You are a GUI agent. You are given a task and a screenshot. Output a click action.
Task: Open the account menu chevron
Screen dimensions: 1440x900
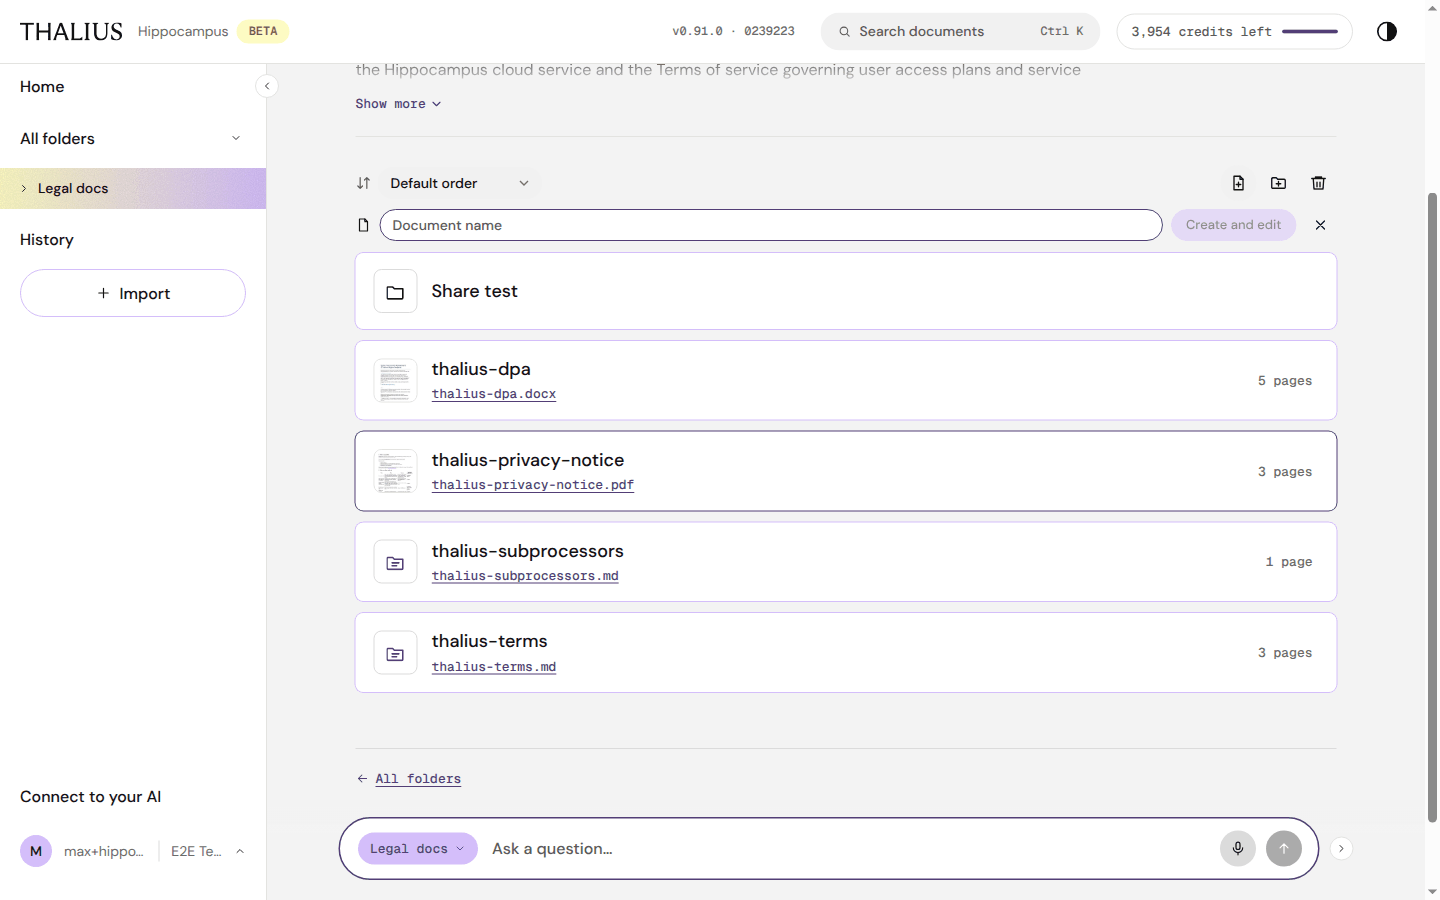click(x=240, y=851)
